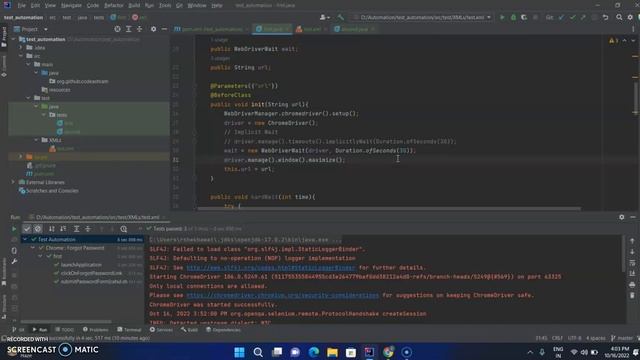The height and width of the screenshot is (360, 640).
Task: Select launchApplication test result
Action: pos(81,265)
